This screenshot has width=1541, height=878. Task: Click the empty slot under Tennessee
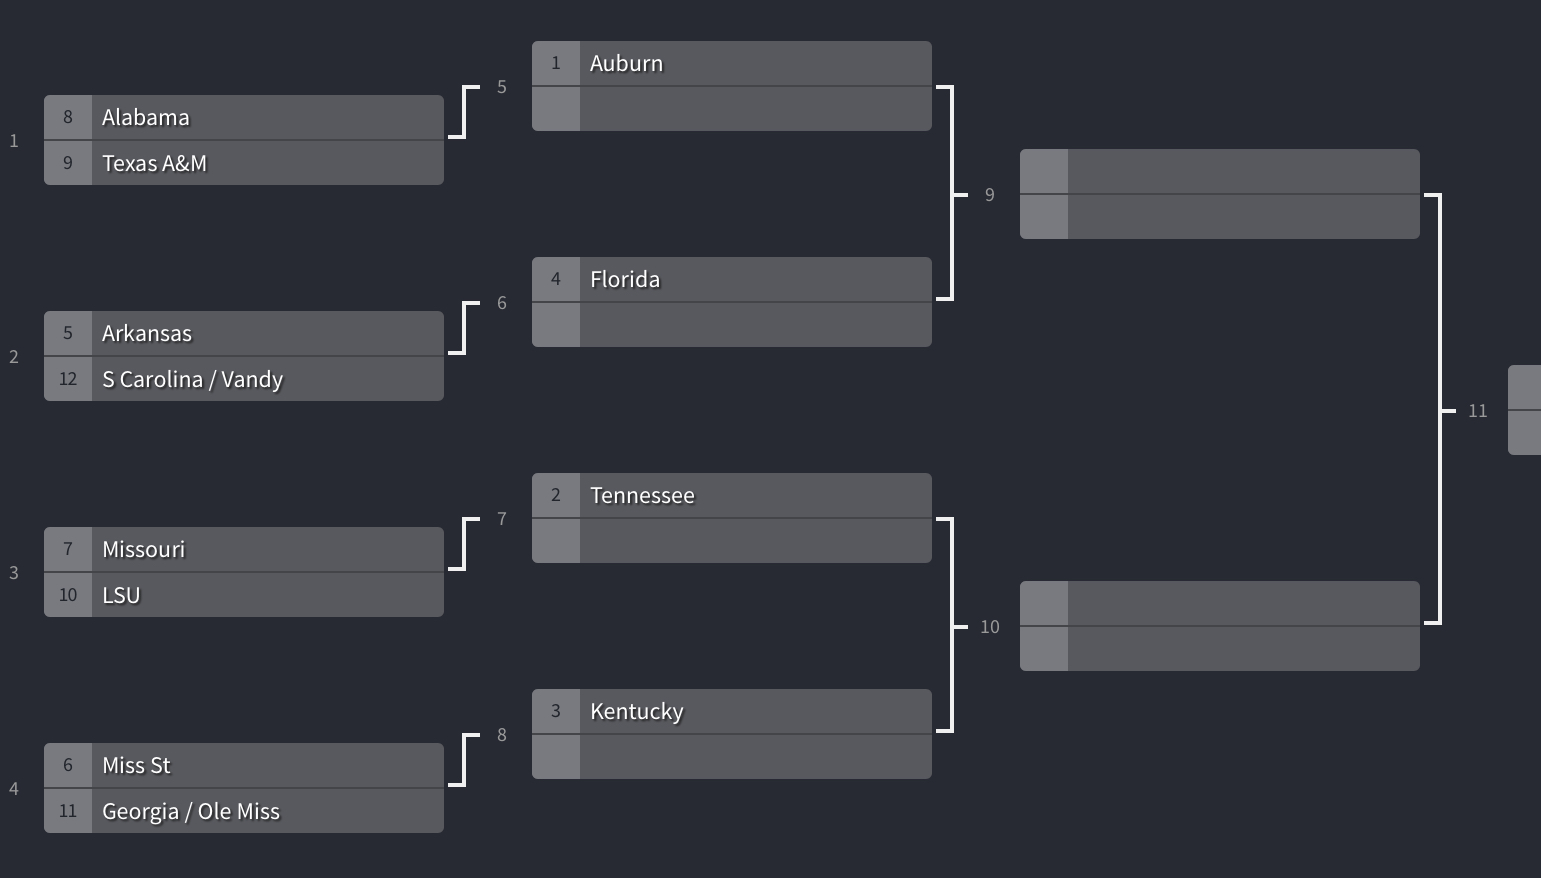[732, 541]
